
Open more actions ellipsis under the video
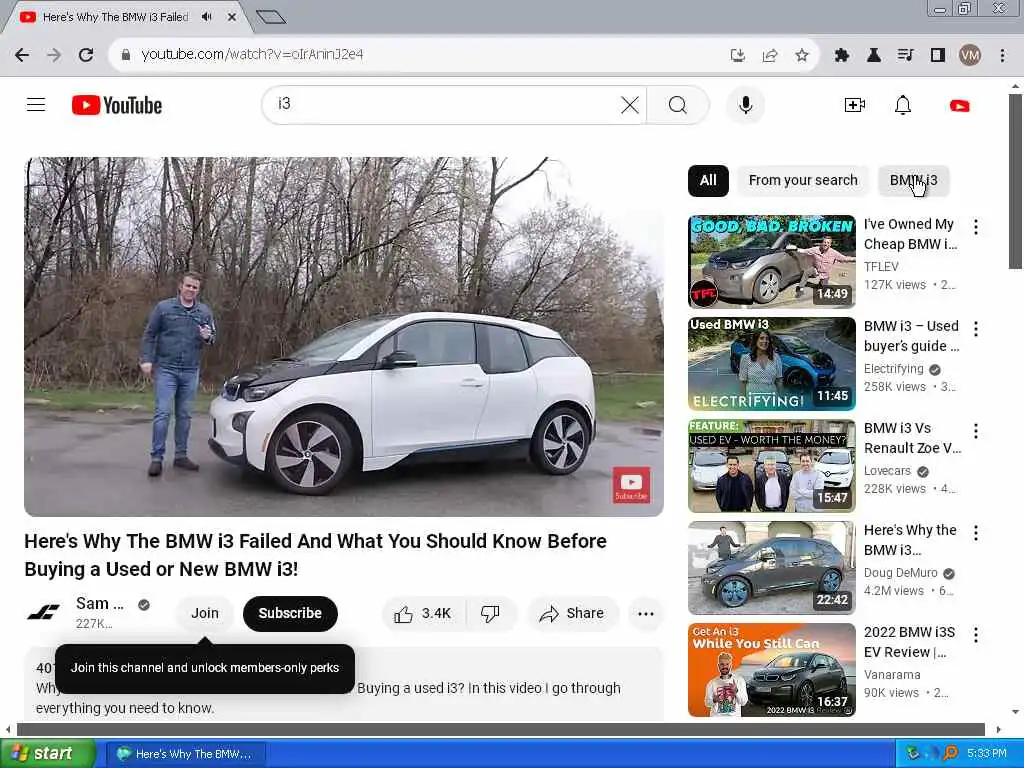(x=645, y=614)
